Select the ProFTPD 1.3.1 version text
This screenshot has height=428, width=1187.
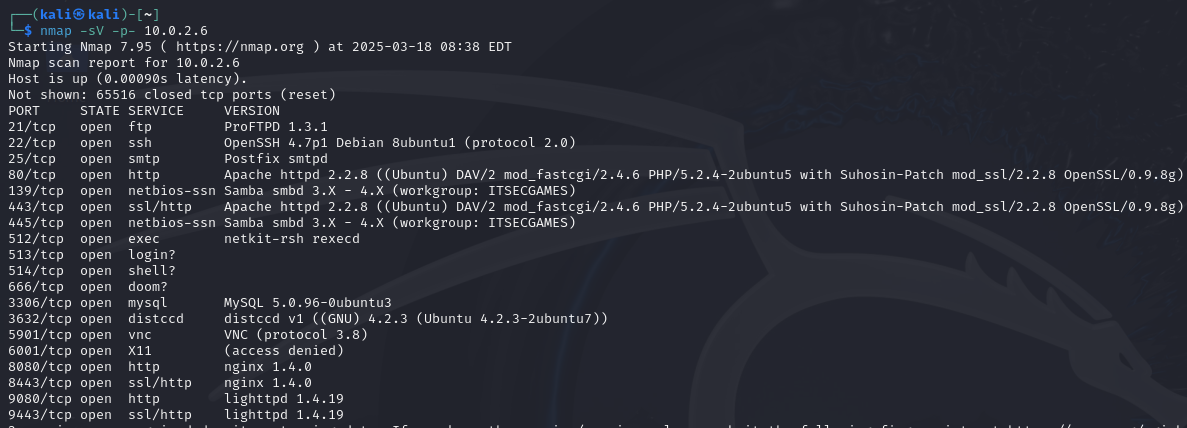pos(275,127)
